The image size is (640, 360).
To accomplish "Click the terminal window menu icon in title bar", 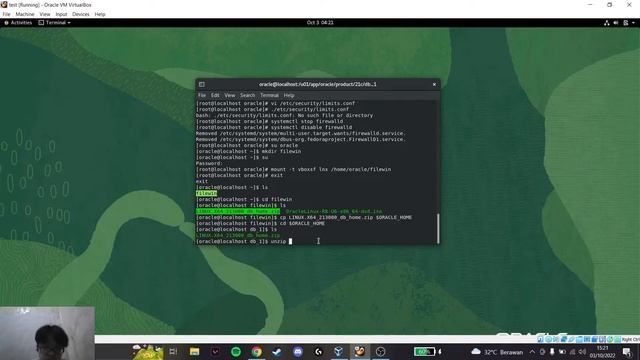I will tap(202, 84).
